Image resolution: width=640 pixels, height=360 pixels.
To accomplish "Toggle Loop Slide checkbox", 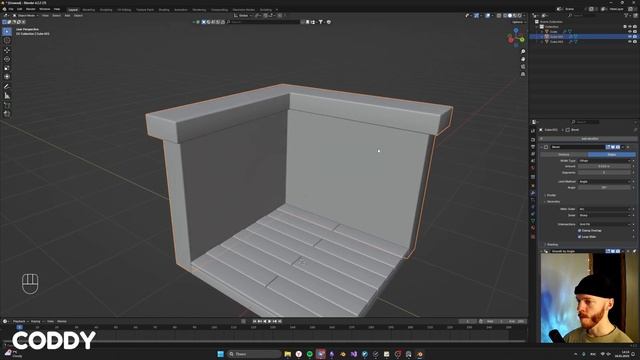I will [580, 237].
